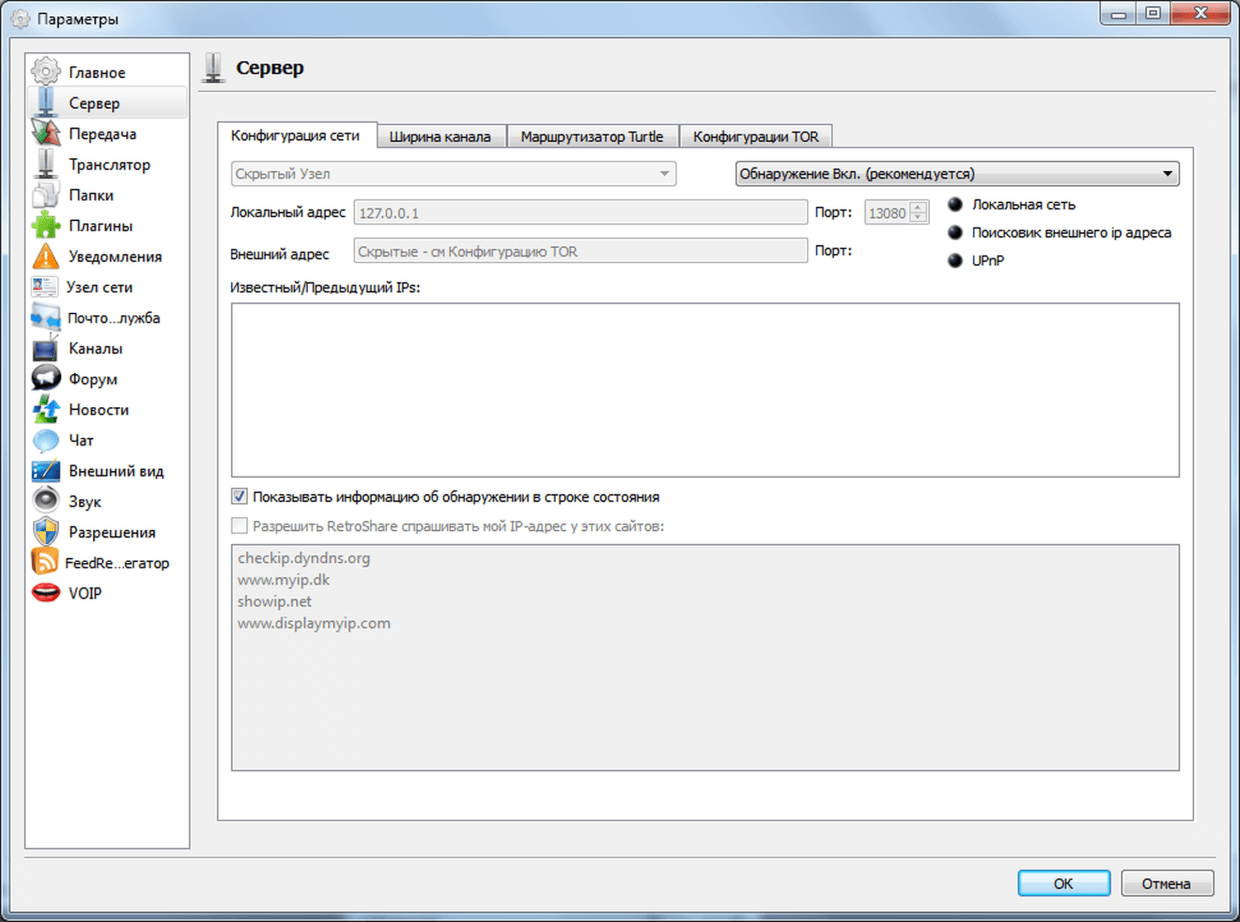Open the Плагины puzzle piece icon
Screen dimensions: 1240x922
[46, 226]
